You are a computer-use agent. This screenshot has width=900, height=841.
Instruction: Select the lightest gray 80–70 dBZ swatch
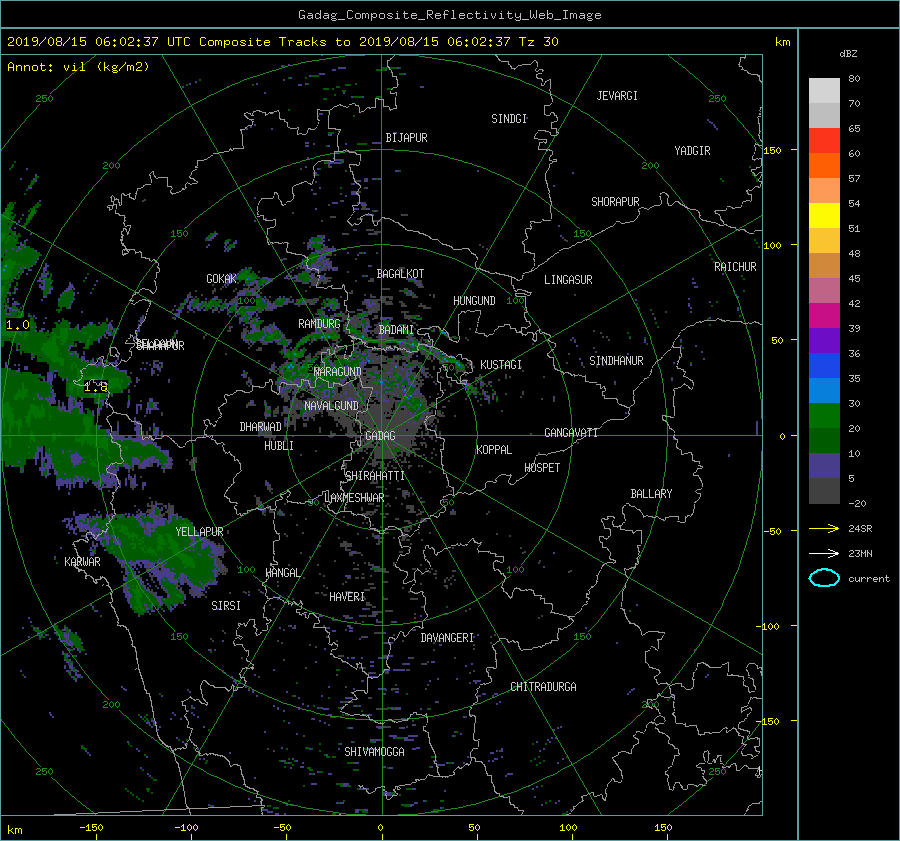click(824, 91)
